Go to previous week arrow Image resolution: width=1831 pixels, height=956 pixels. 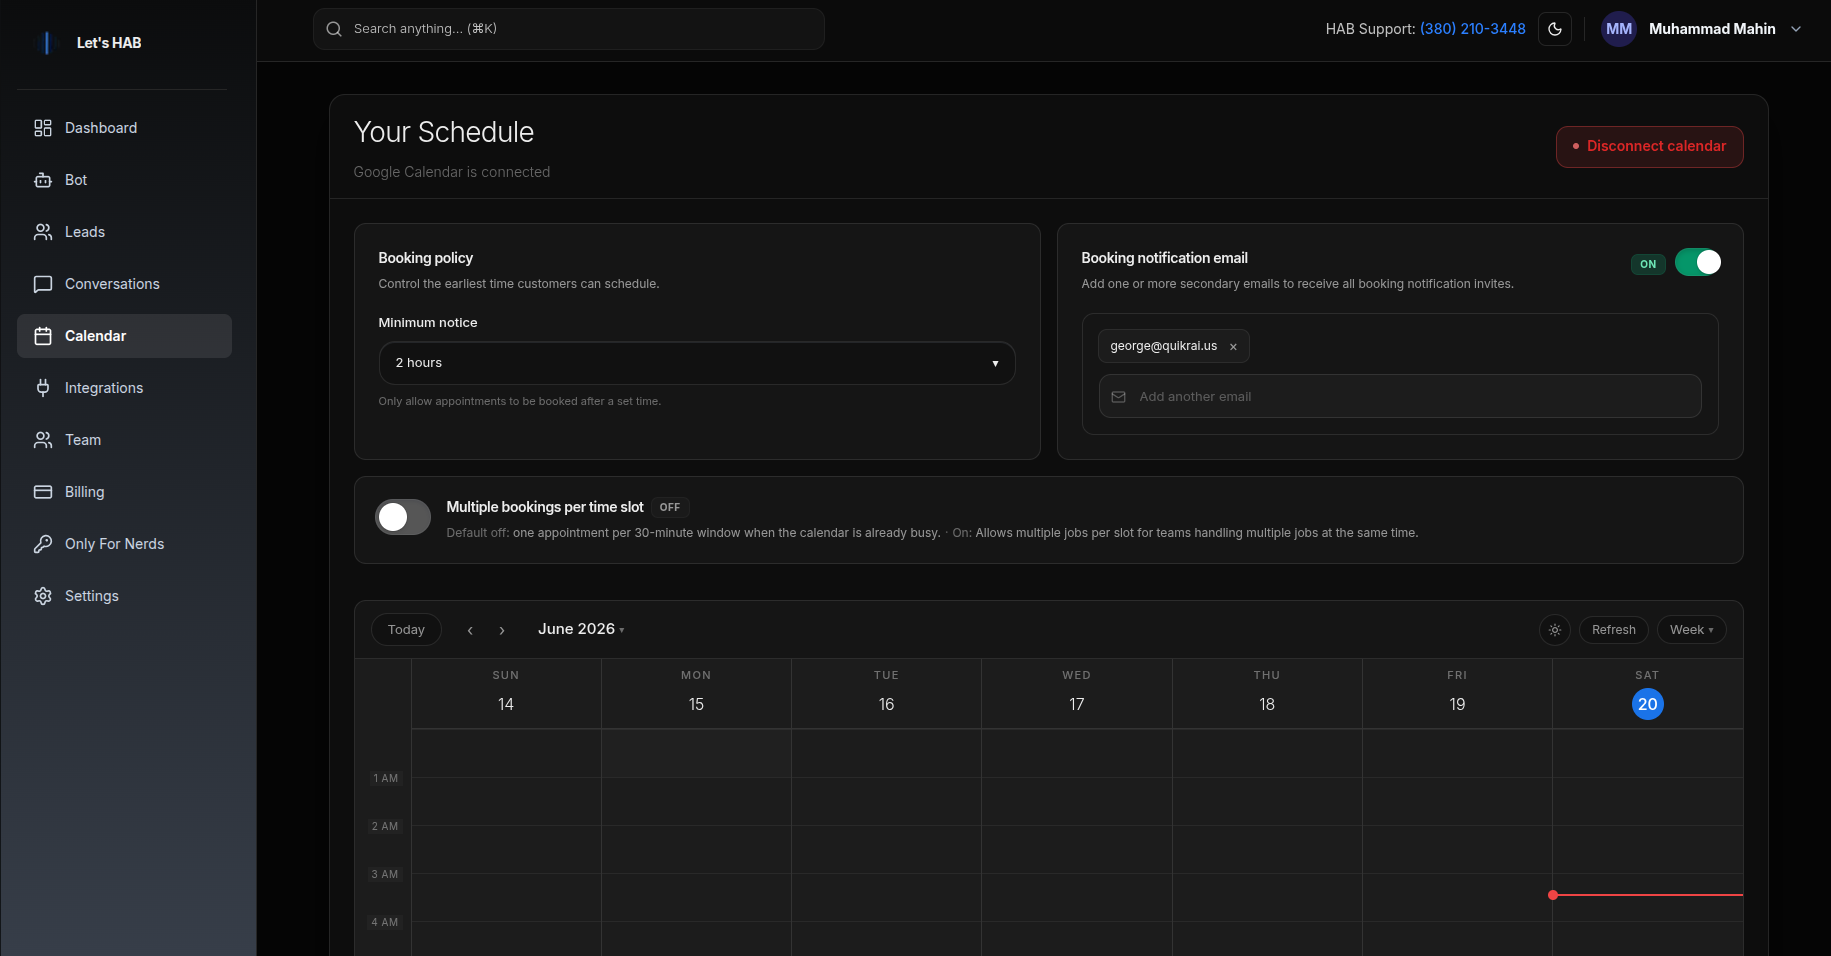(470, 630)
